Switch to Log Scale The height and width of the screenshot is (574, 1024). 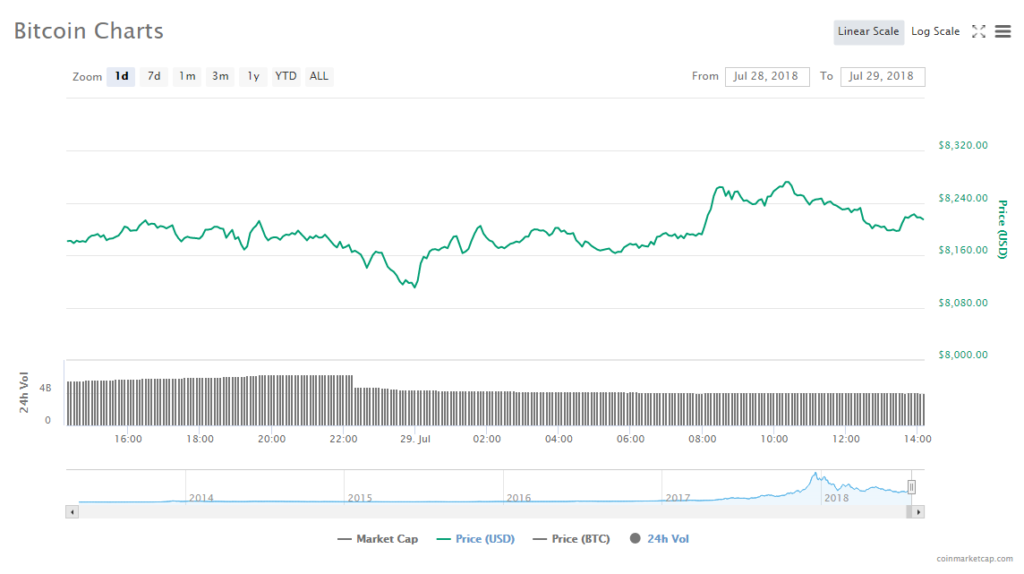click(935, 32)
